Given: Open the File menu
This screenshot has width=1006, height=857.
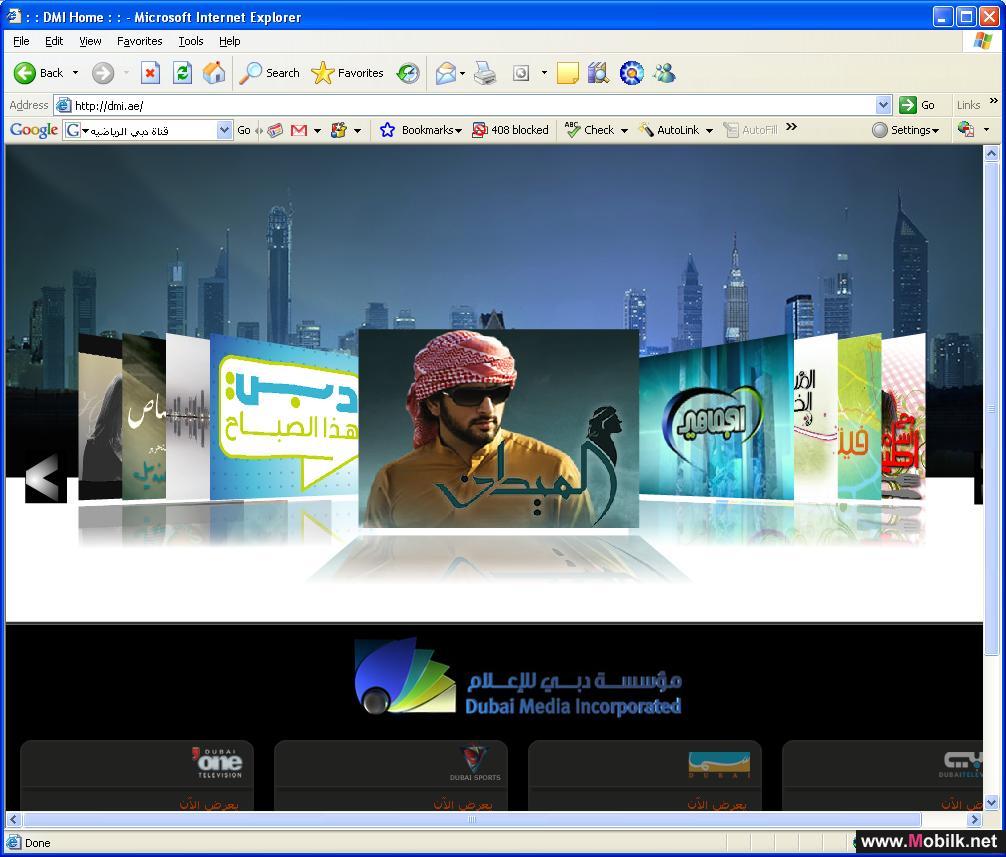Looking at the screenshot, I should pos(21,41).
